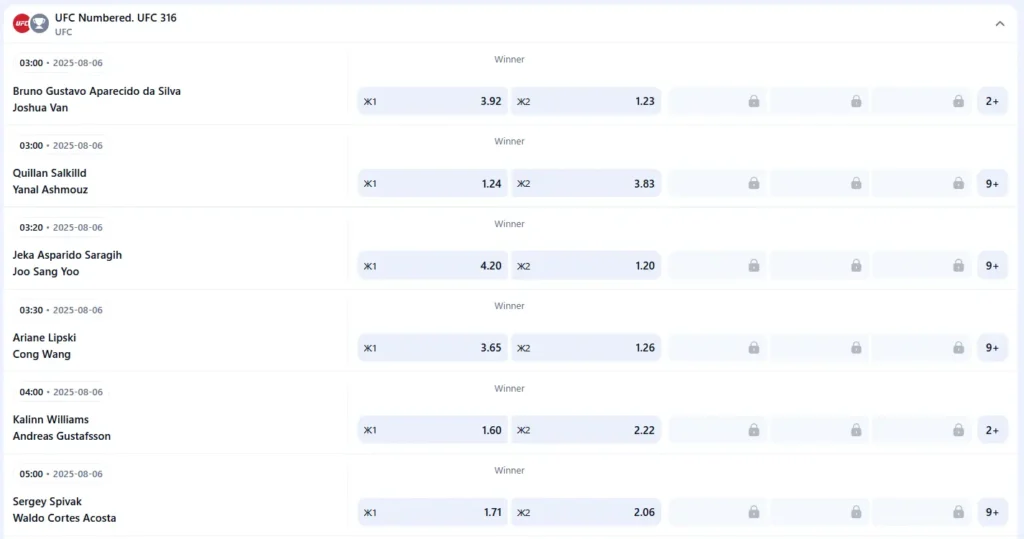Click the trophy icon beside the UFC logo

tap(39, 23)
